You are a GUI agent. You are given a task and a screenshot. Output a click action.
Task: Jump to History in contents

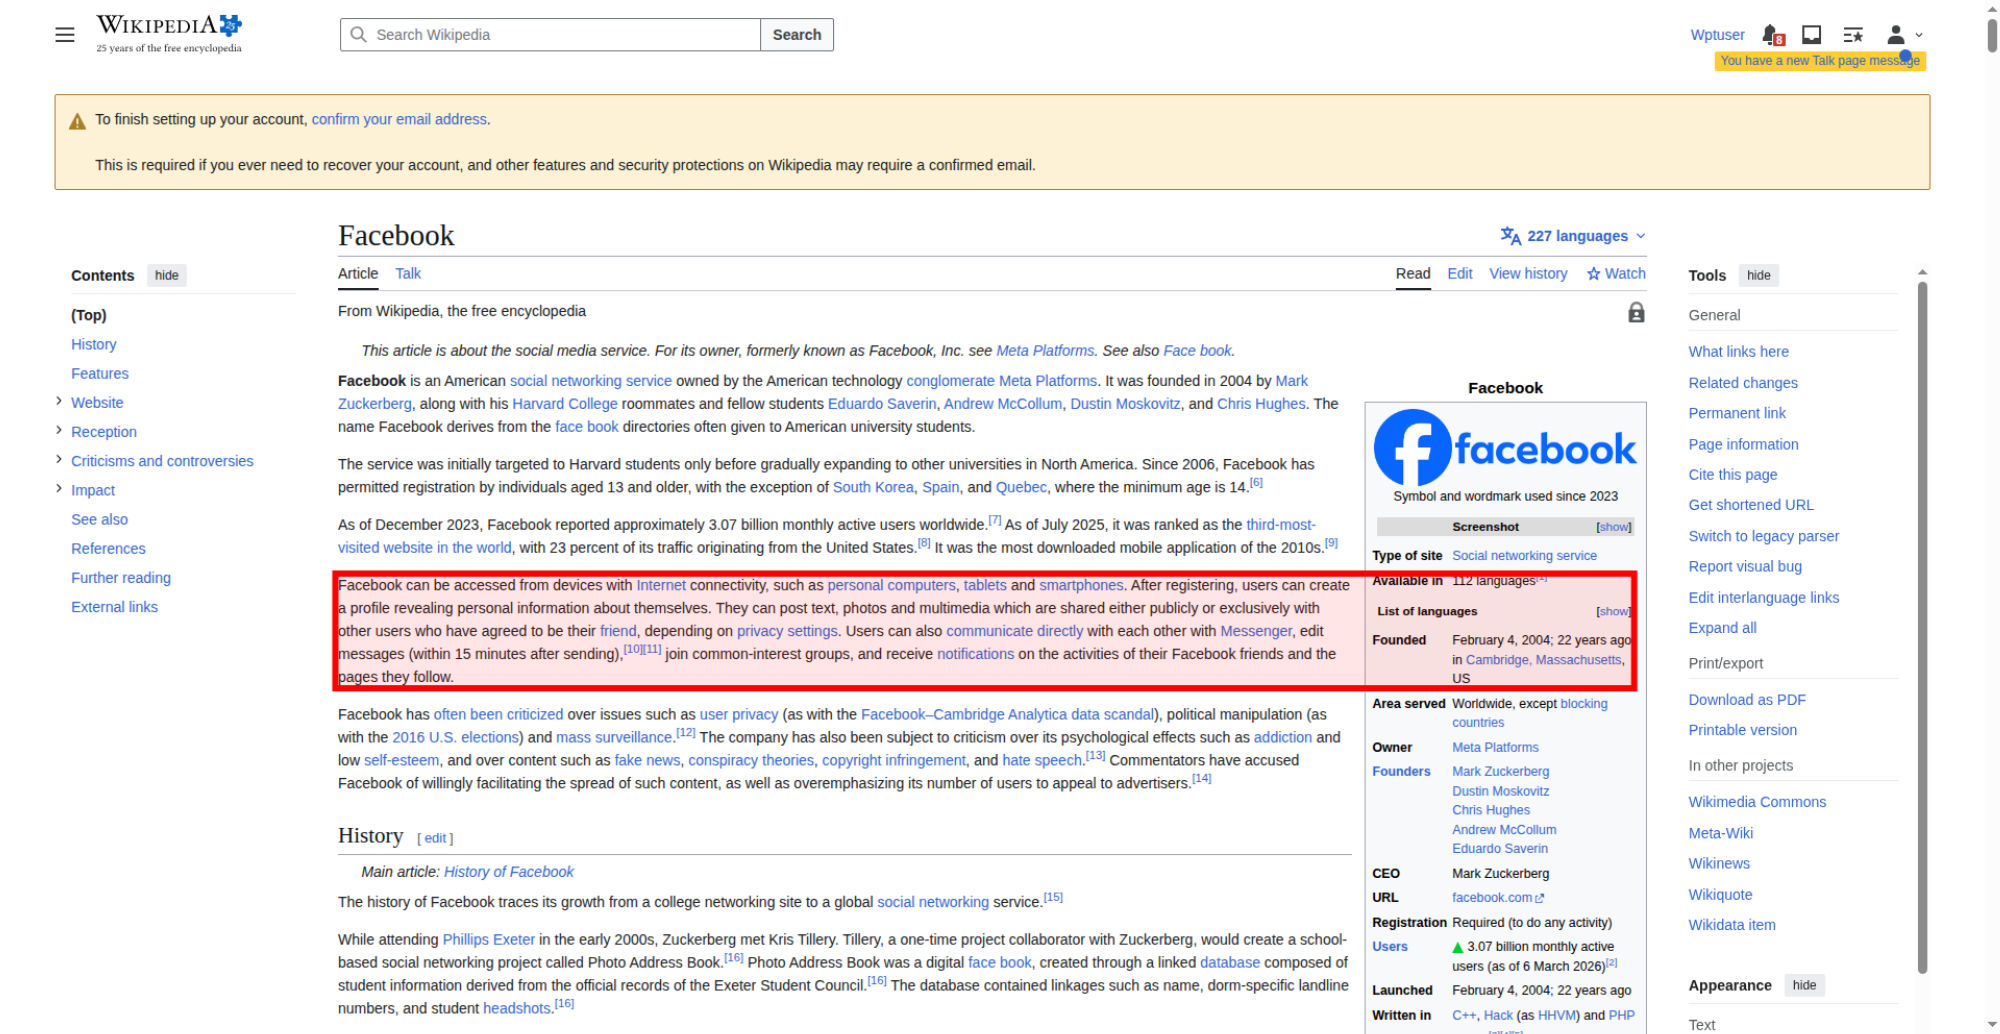[x=94, y=344]
